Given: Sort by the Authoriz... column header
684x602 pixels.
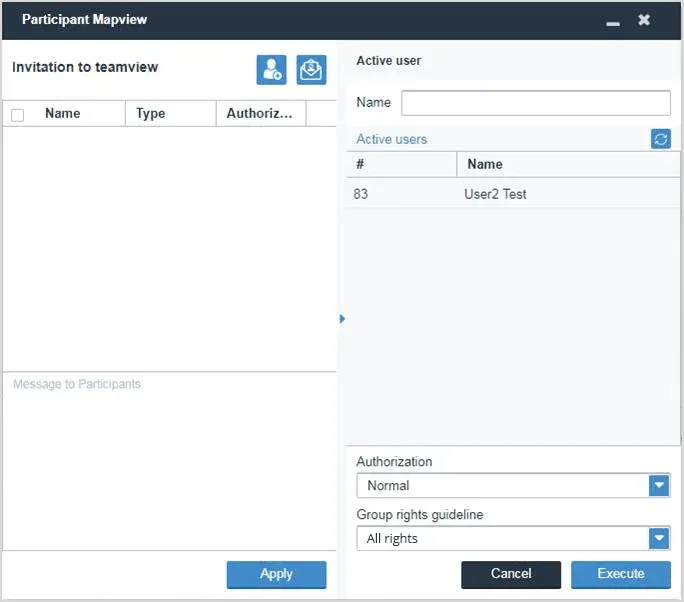Looking at the screenshot, I should 261,113.
